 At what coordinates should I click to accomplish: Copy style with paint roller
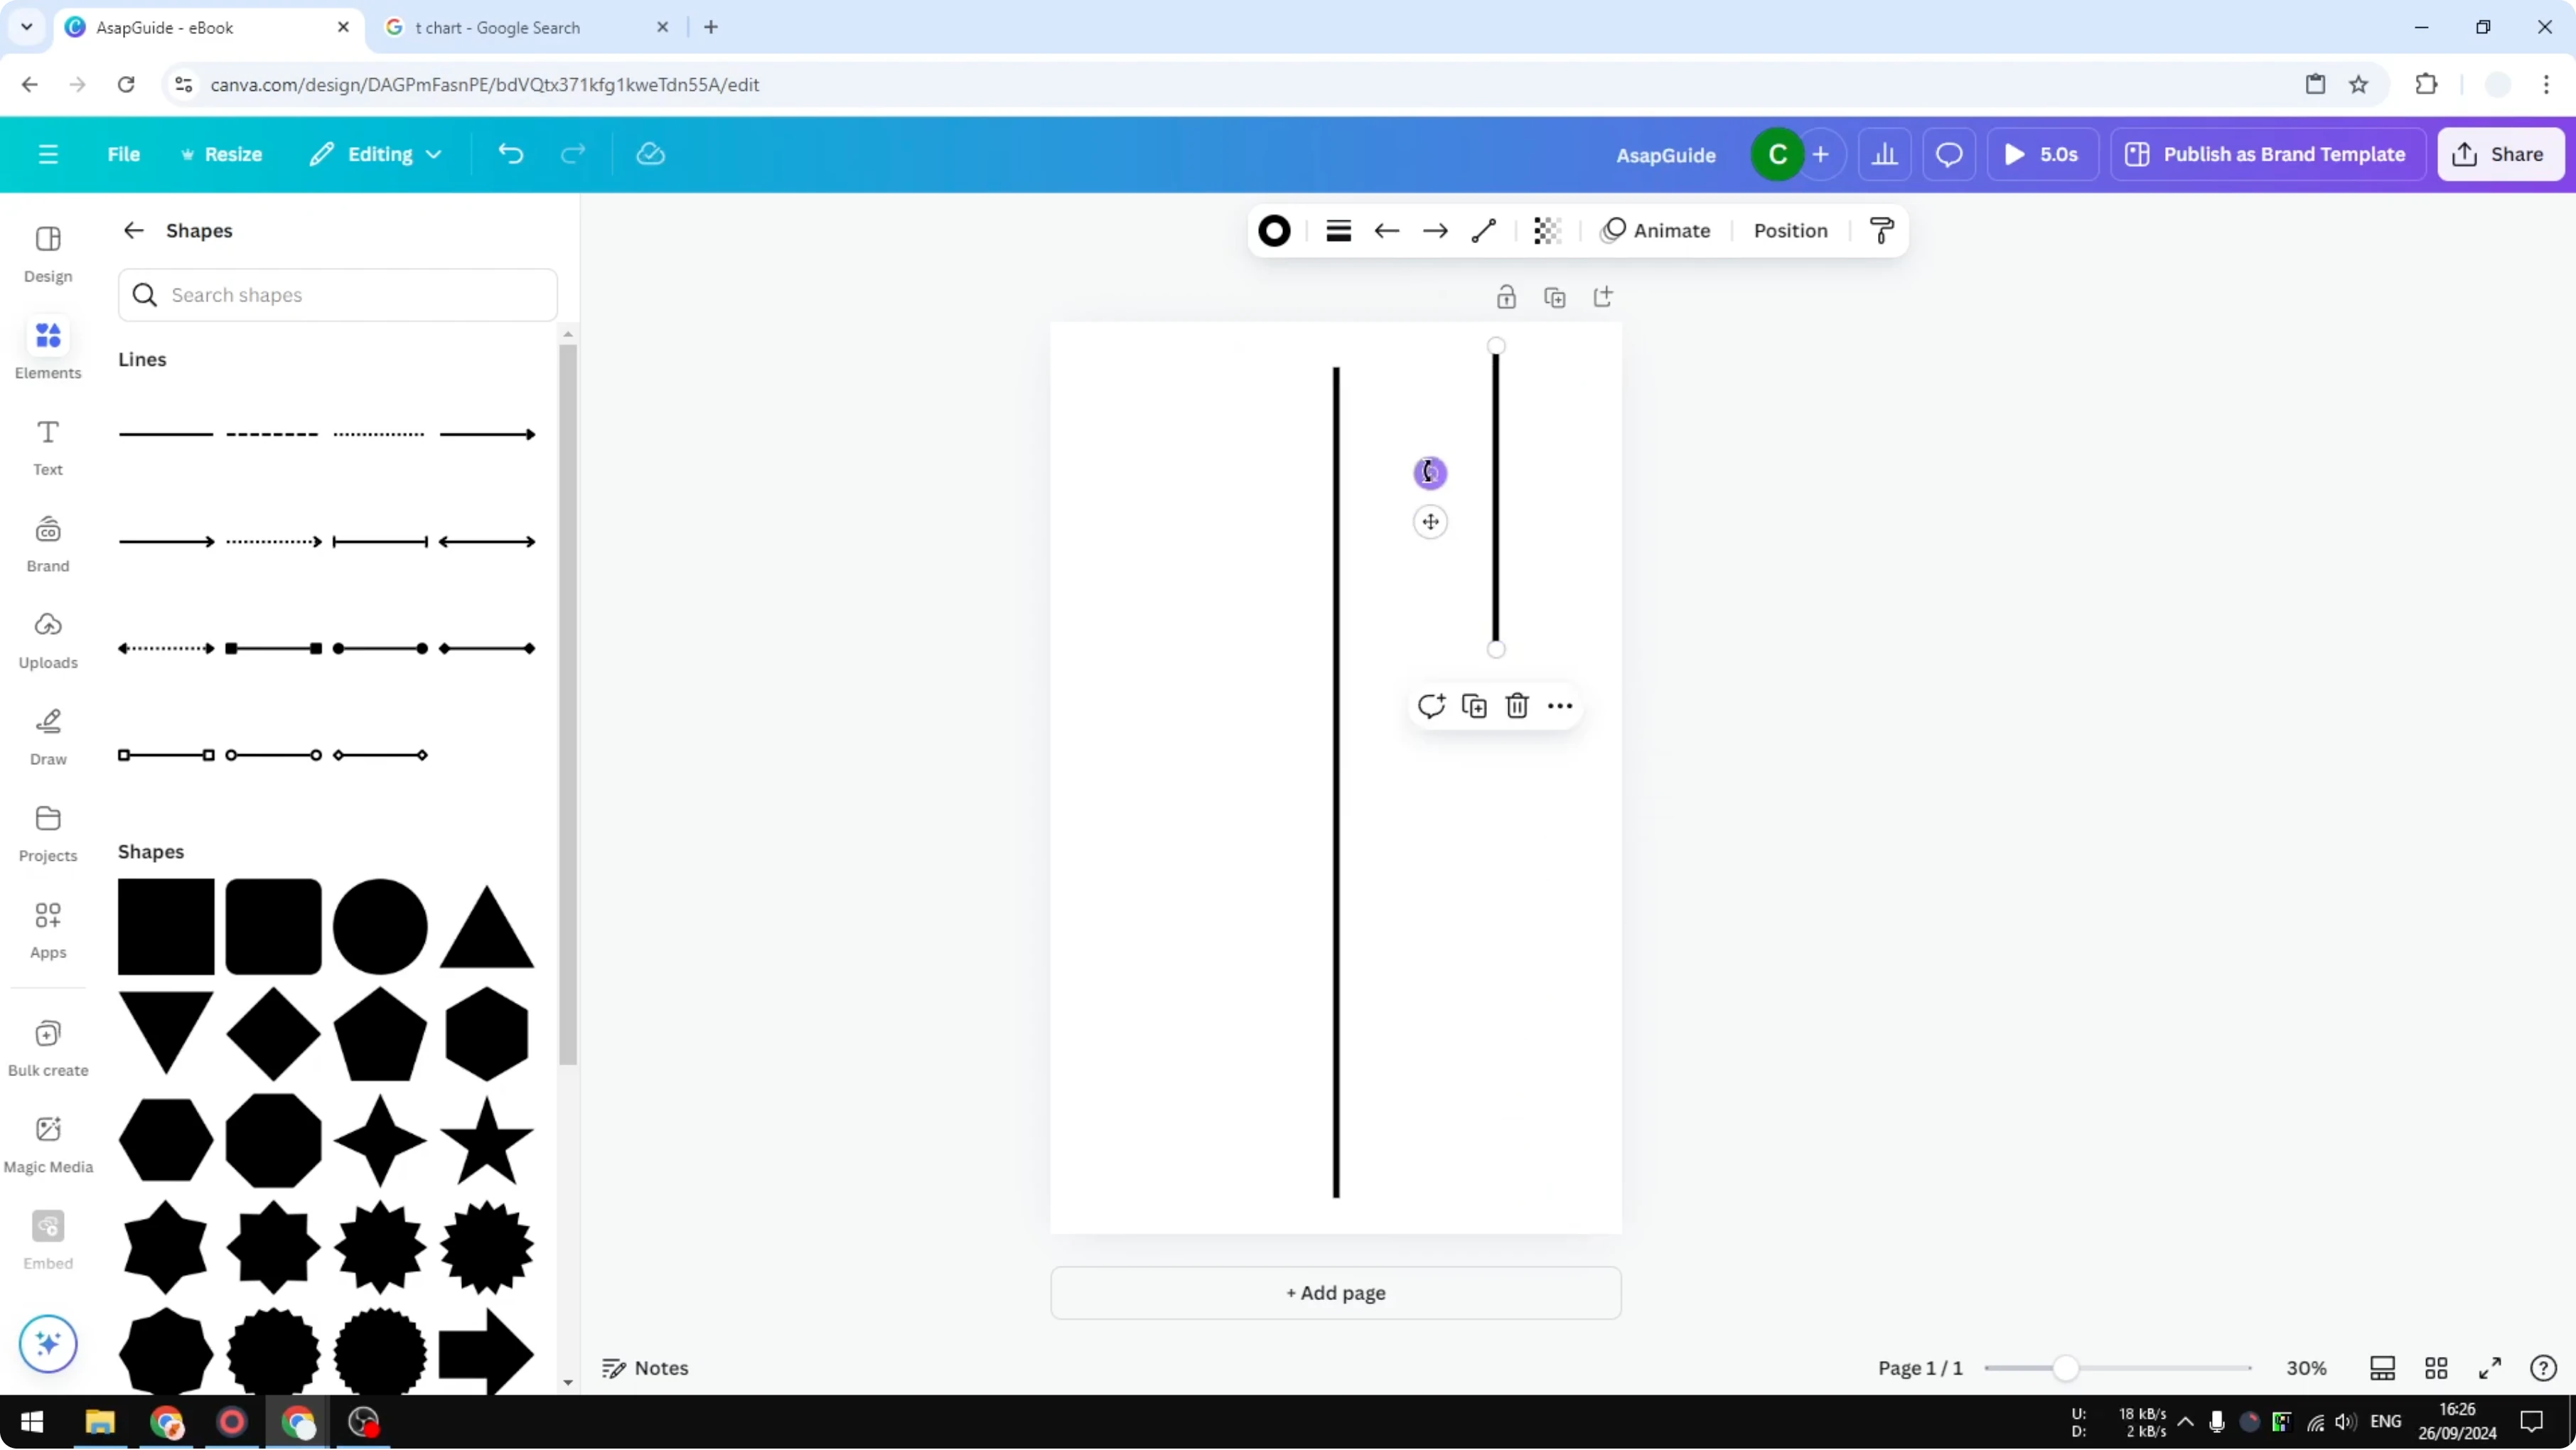(1882, 231)
